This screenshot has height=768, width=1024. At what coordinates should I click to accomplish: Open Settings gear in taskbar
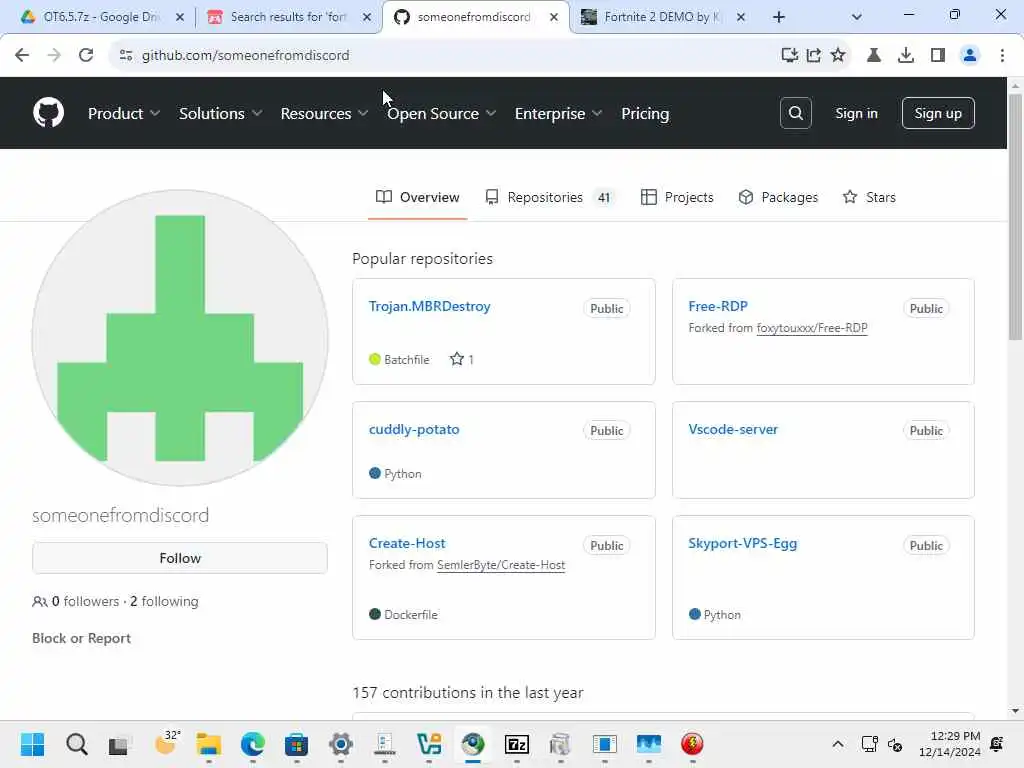pyautogui.click(x=341, y=744)
